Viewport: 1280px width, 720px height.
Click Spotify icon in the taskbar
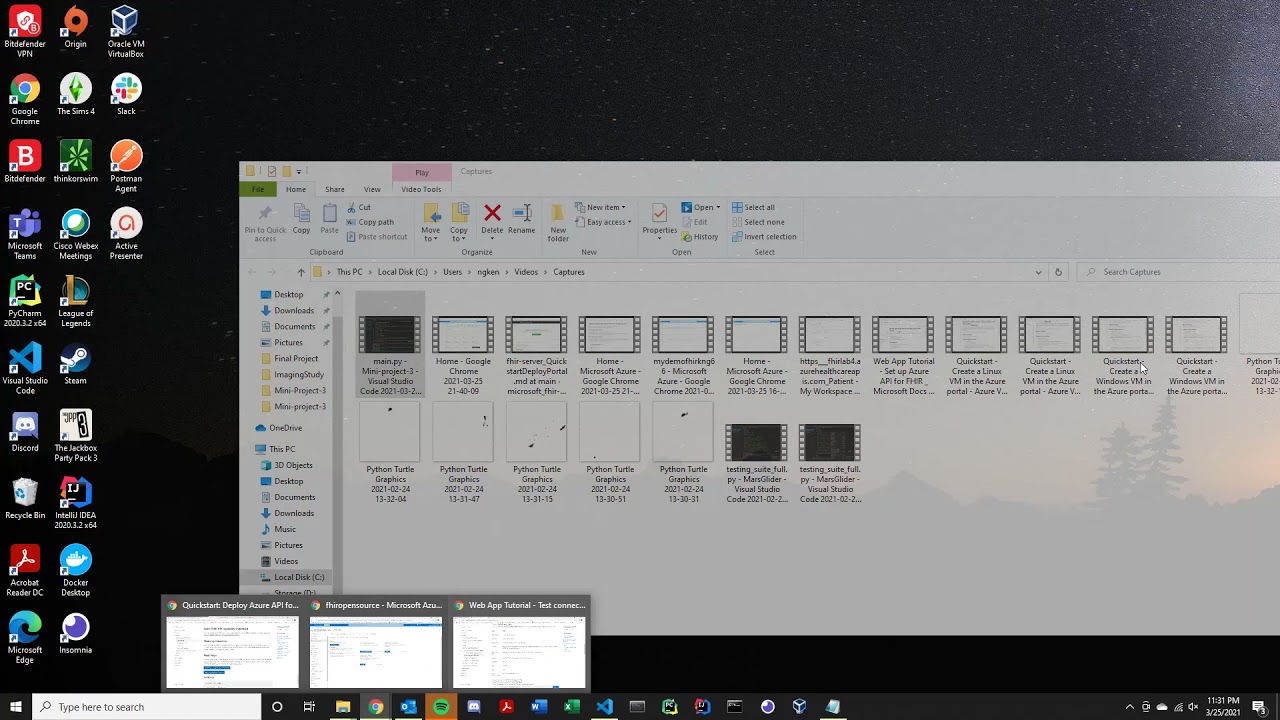click(441, 707)
